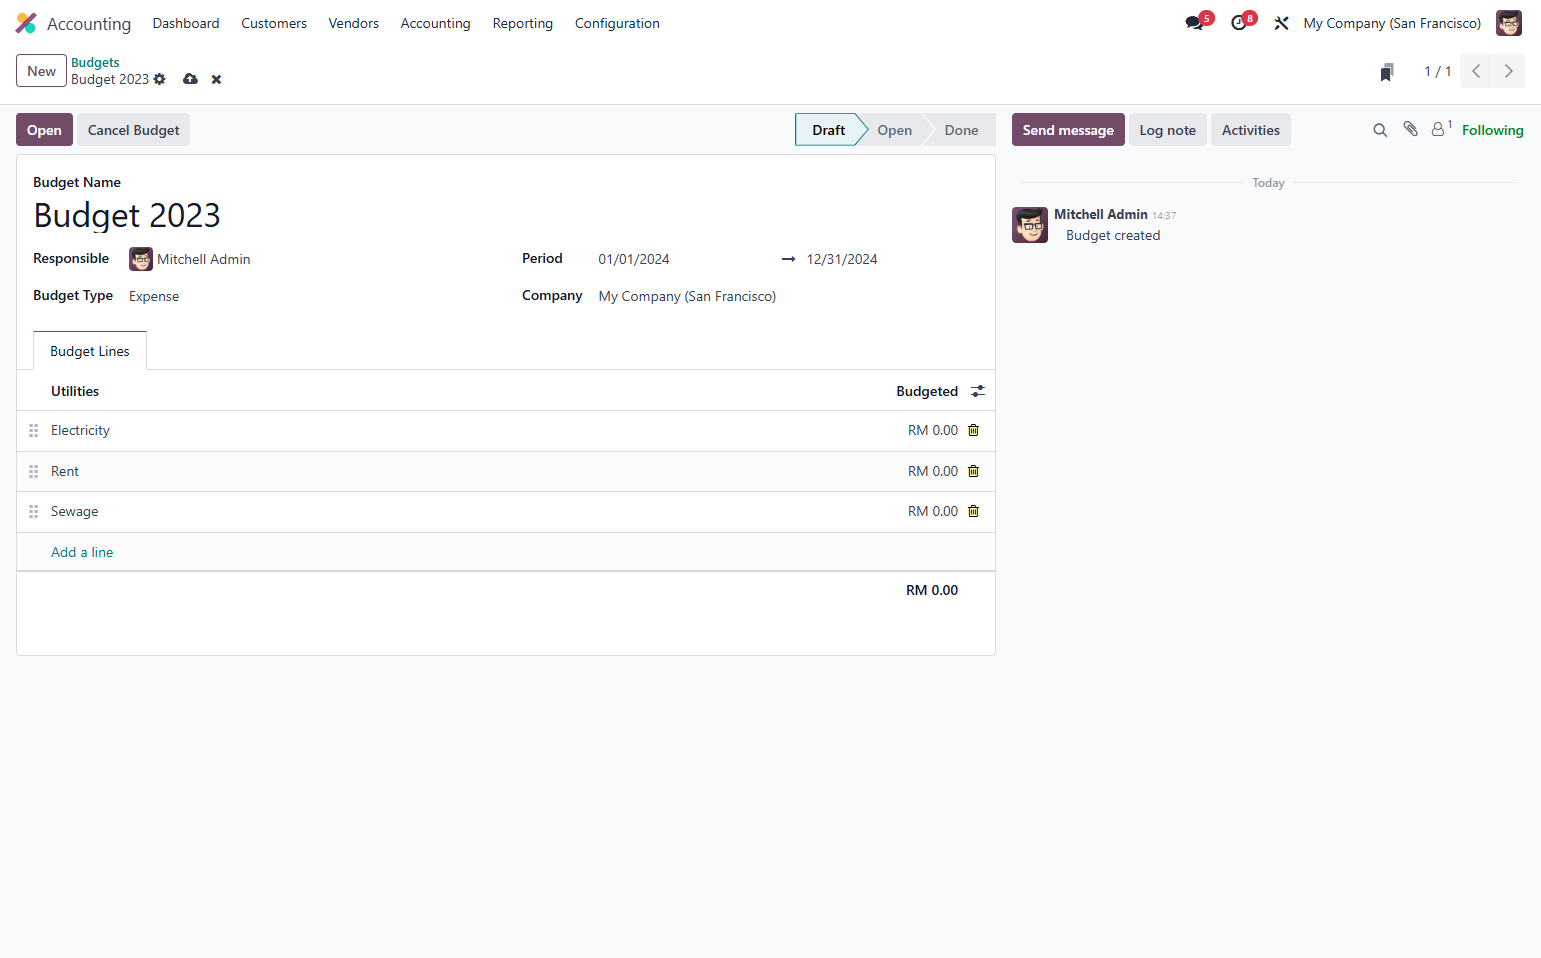The image size is (1541, 958).
Task: Grab the Electricity row drag handle
Action: coord(33,430)
